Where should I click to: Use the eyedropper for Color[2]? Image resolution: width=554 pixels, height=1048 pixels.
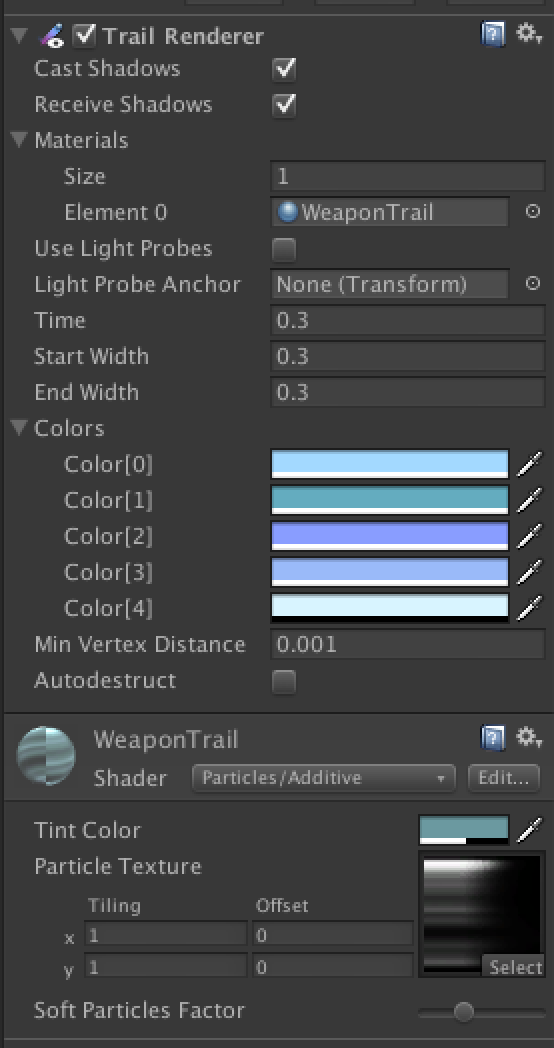tap(529, 536)
